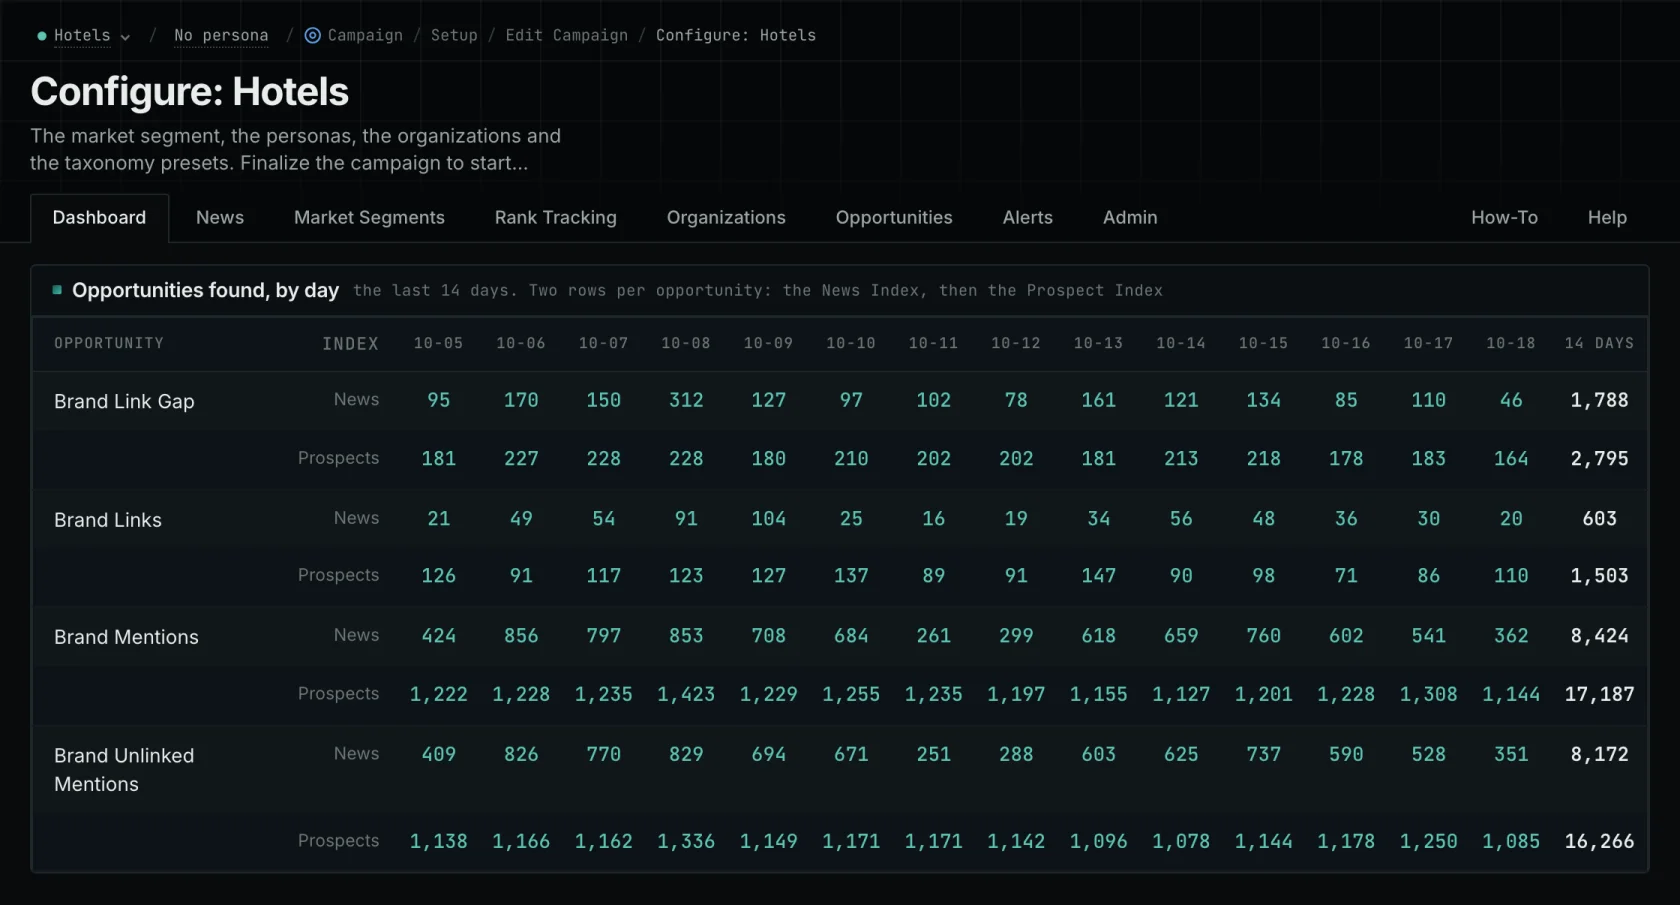This screenshot has height=905, width=1680.
Task: Click Brand Unlinked Mentions News total 8,172
Action: (1599, 754)
